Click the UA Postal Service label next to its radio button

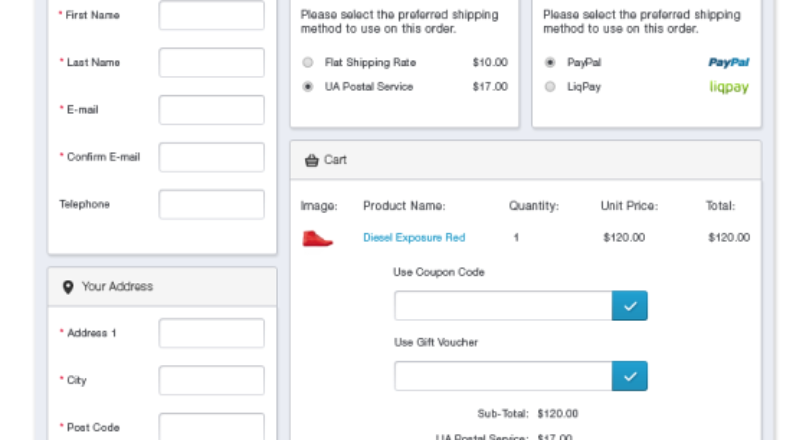(x=369, y=86)
